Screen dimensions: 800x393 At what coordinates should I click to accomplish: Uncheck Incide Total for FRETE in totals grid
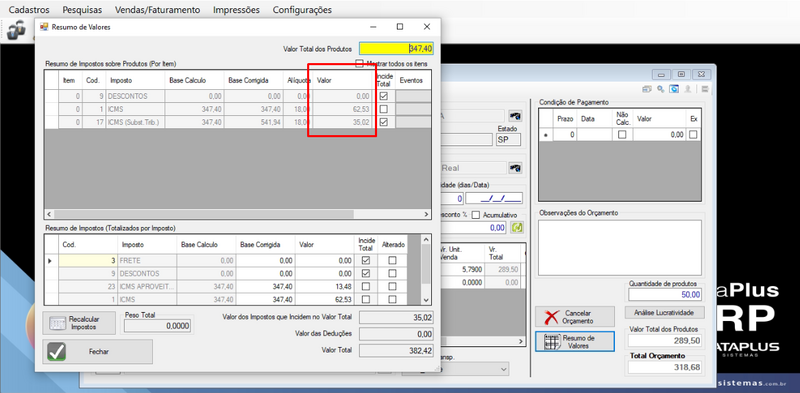[x=366, y=260]
